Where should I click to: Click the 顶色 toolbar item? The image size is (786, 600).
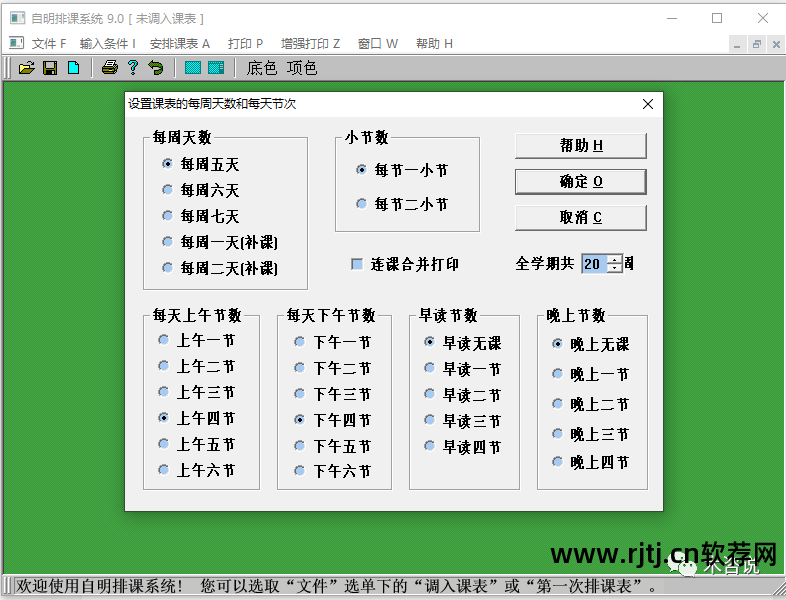click(302, 68)
